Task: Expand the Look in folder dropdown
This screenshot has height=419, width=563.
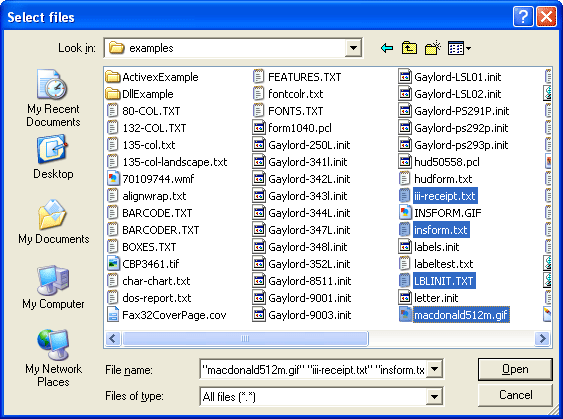Action: pos(353,48)
